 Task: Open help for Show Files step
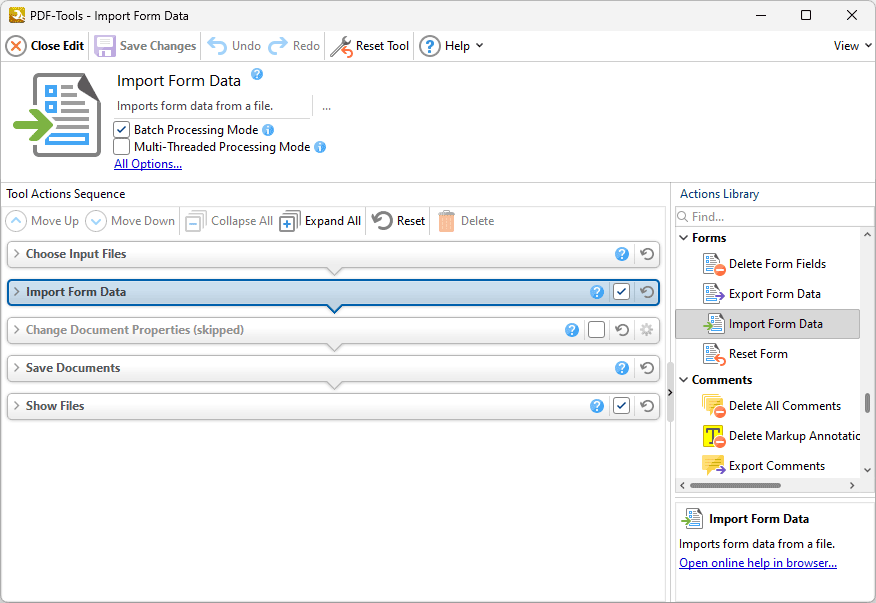coord(597,406)
